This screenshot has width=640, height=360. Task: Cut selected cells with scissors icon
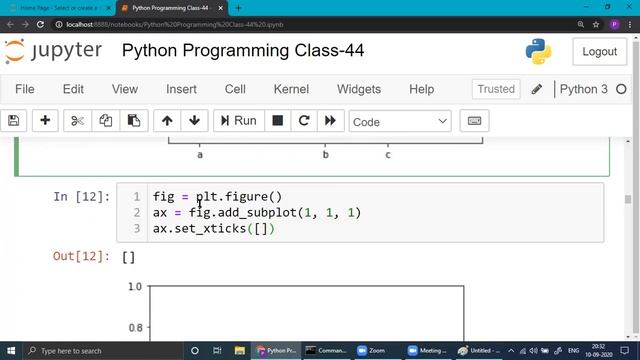pos(77,121)
